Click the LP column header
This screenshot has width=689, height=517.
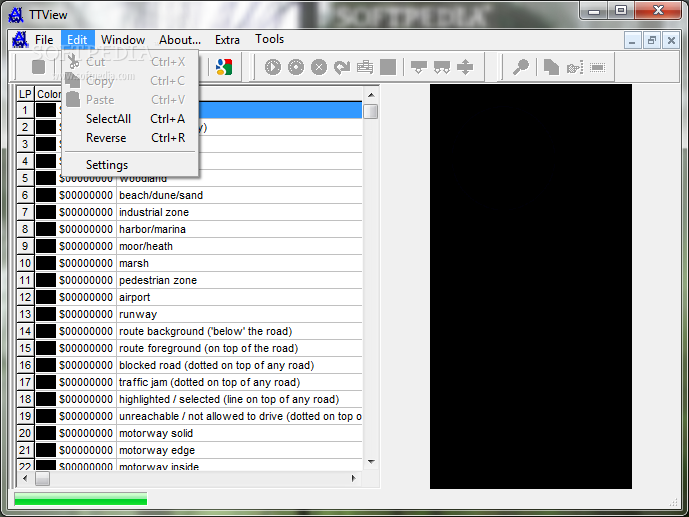coord(25,94)
